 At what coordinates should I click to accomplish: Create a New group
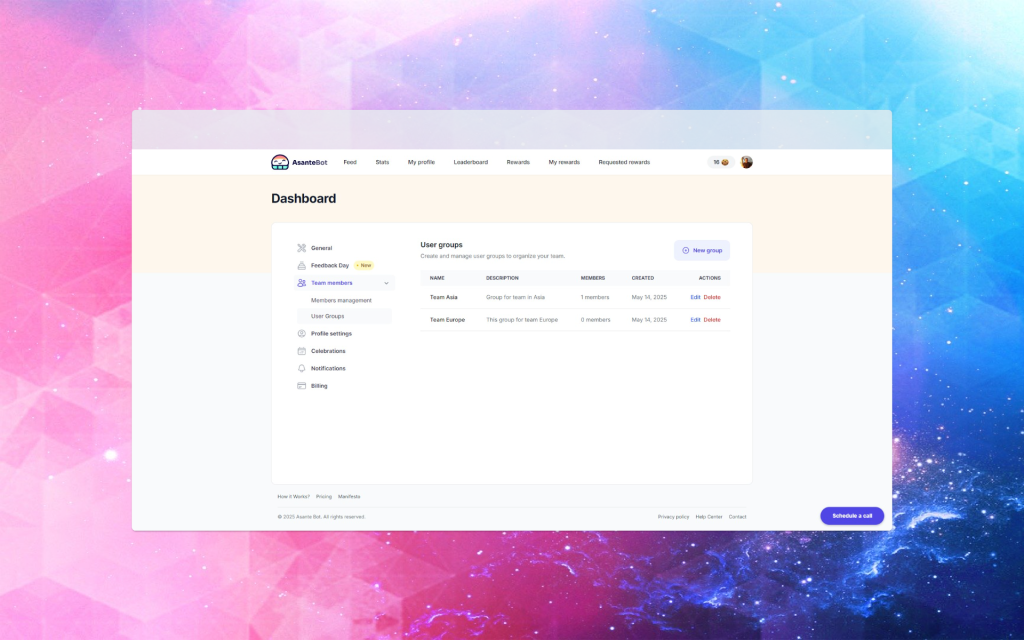[702, 250]
